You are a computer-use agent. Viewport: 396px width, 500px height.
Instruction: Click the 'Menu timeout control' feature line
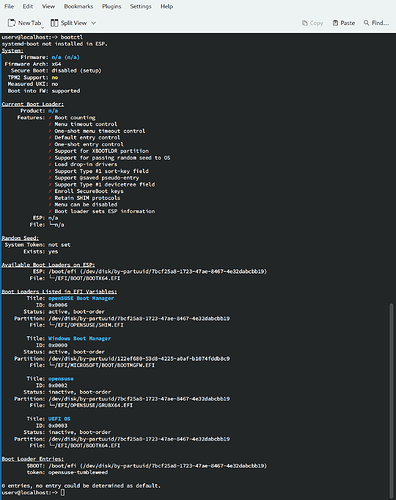86,124
